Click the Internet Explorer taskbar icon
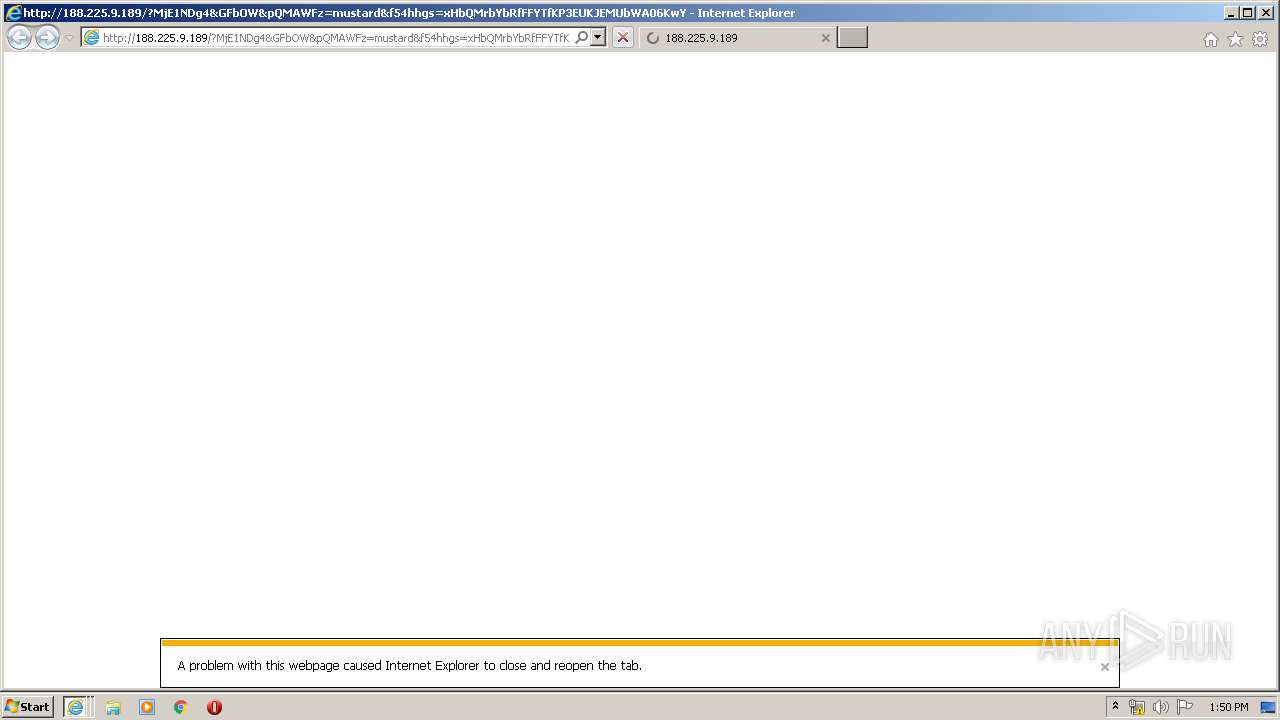 76,707
